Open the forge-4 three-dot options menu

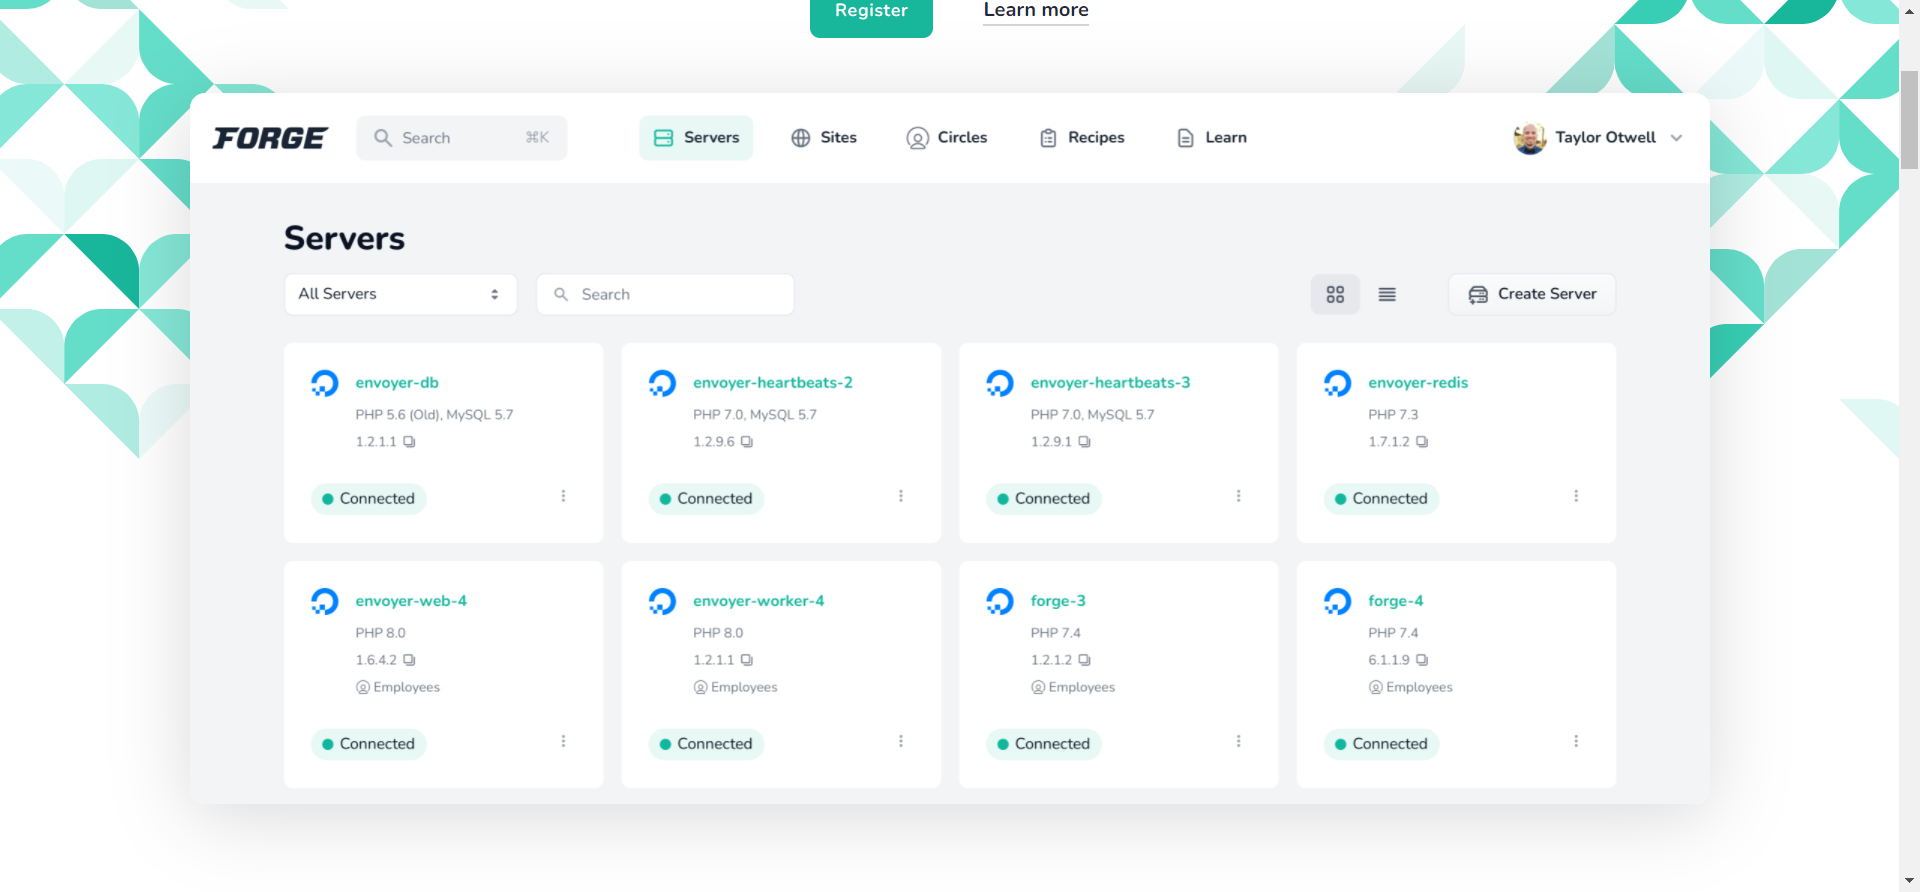[x=1576, y=741]
